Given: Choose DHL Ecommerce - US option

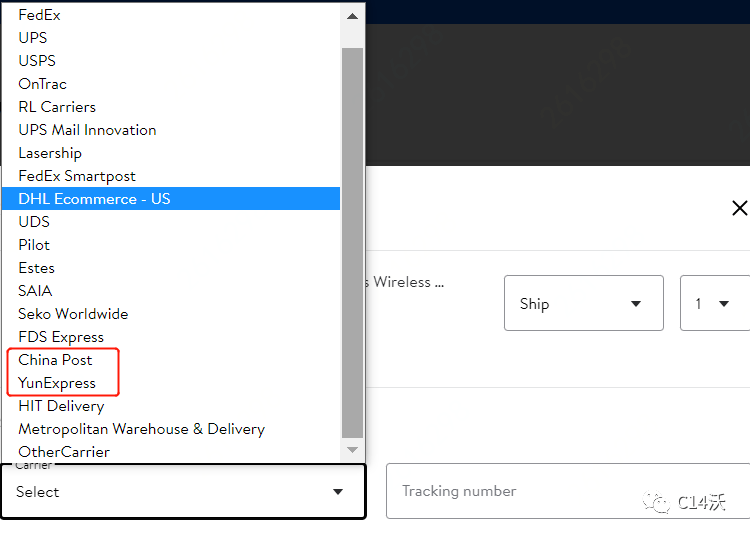Looking at the screenshot, I should click(94, 199).
